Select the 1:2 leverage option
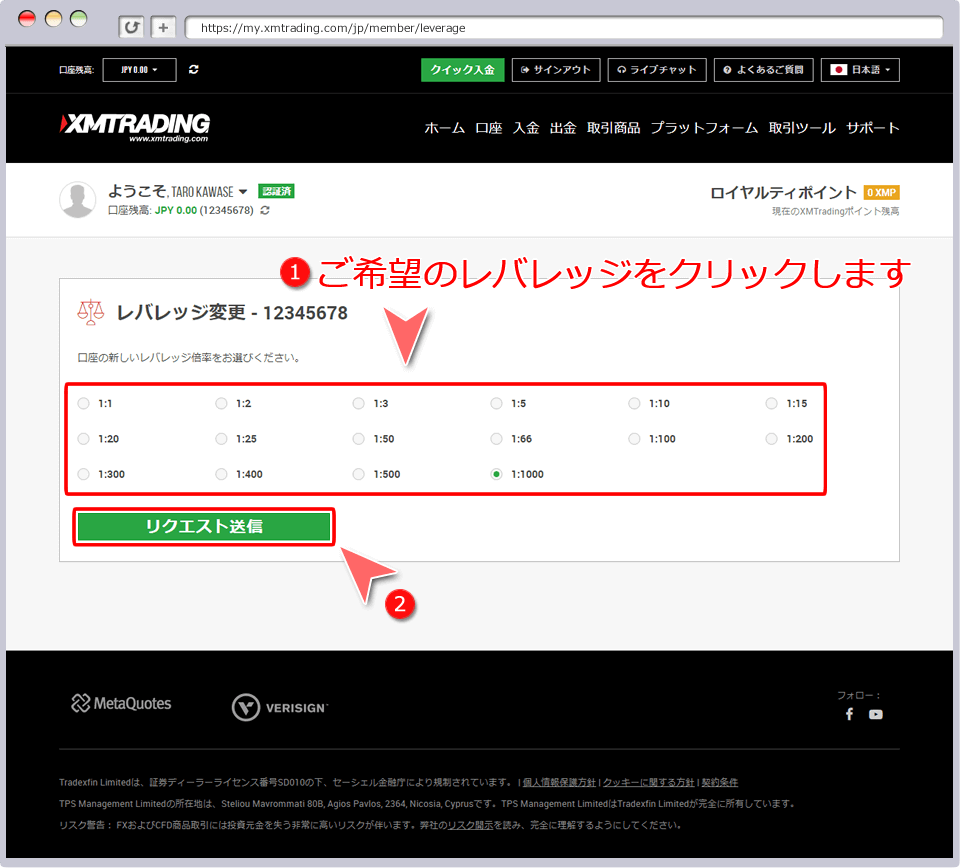The image size is (960, 868). (x=222, y=403)
